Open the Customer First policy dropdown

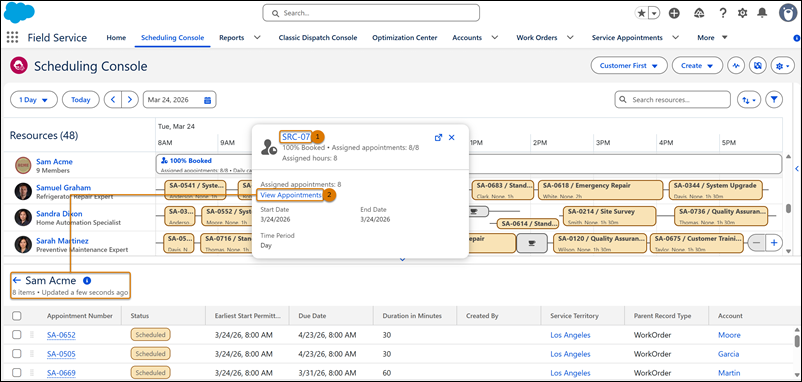(629, 65)
